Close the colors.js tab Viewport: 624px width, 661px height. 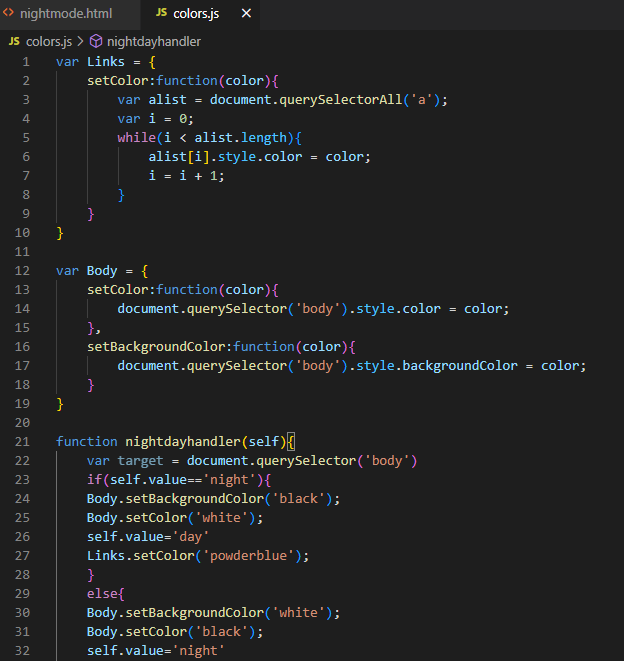click(x=246, y=13)
